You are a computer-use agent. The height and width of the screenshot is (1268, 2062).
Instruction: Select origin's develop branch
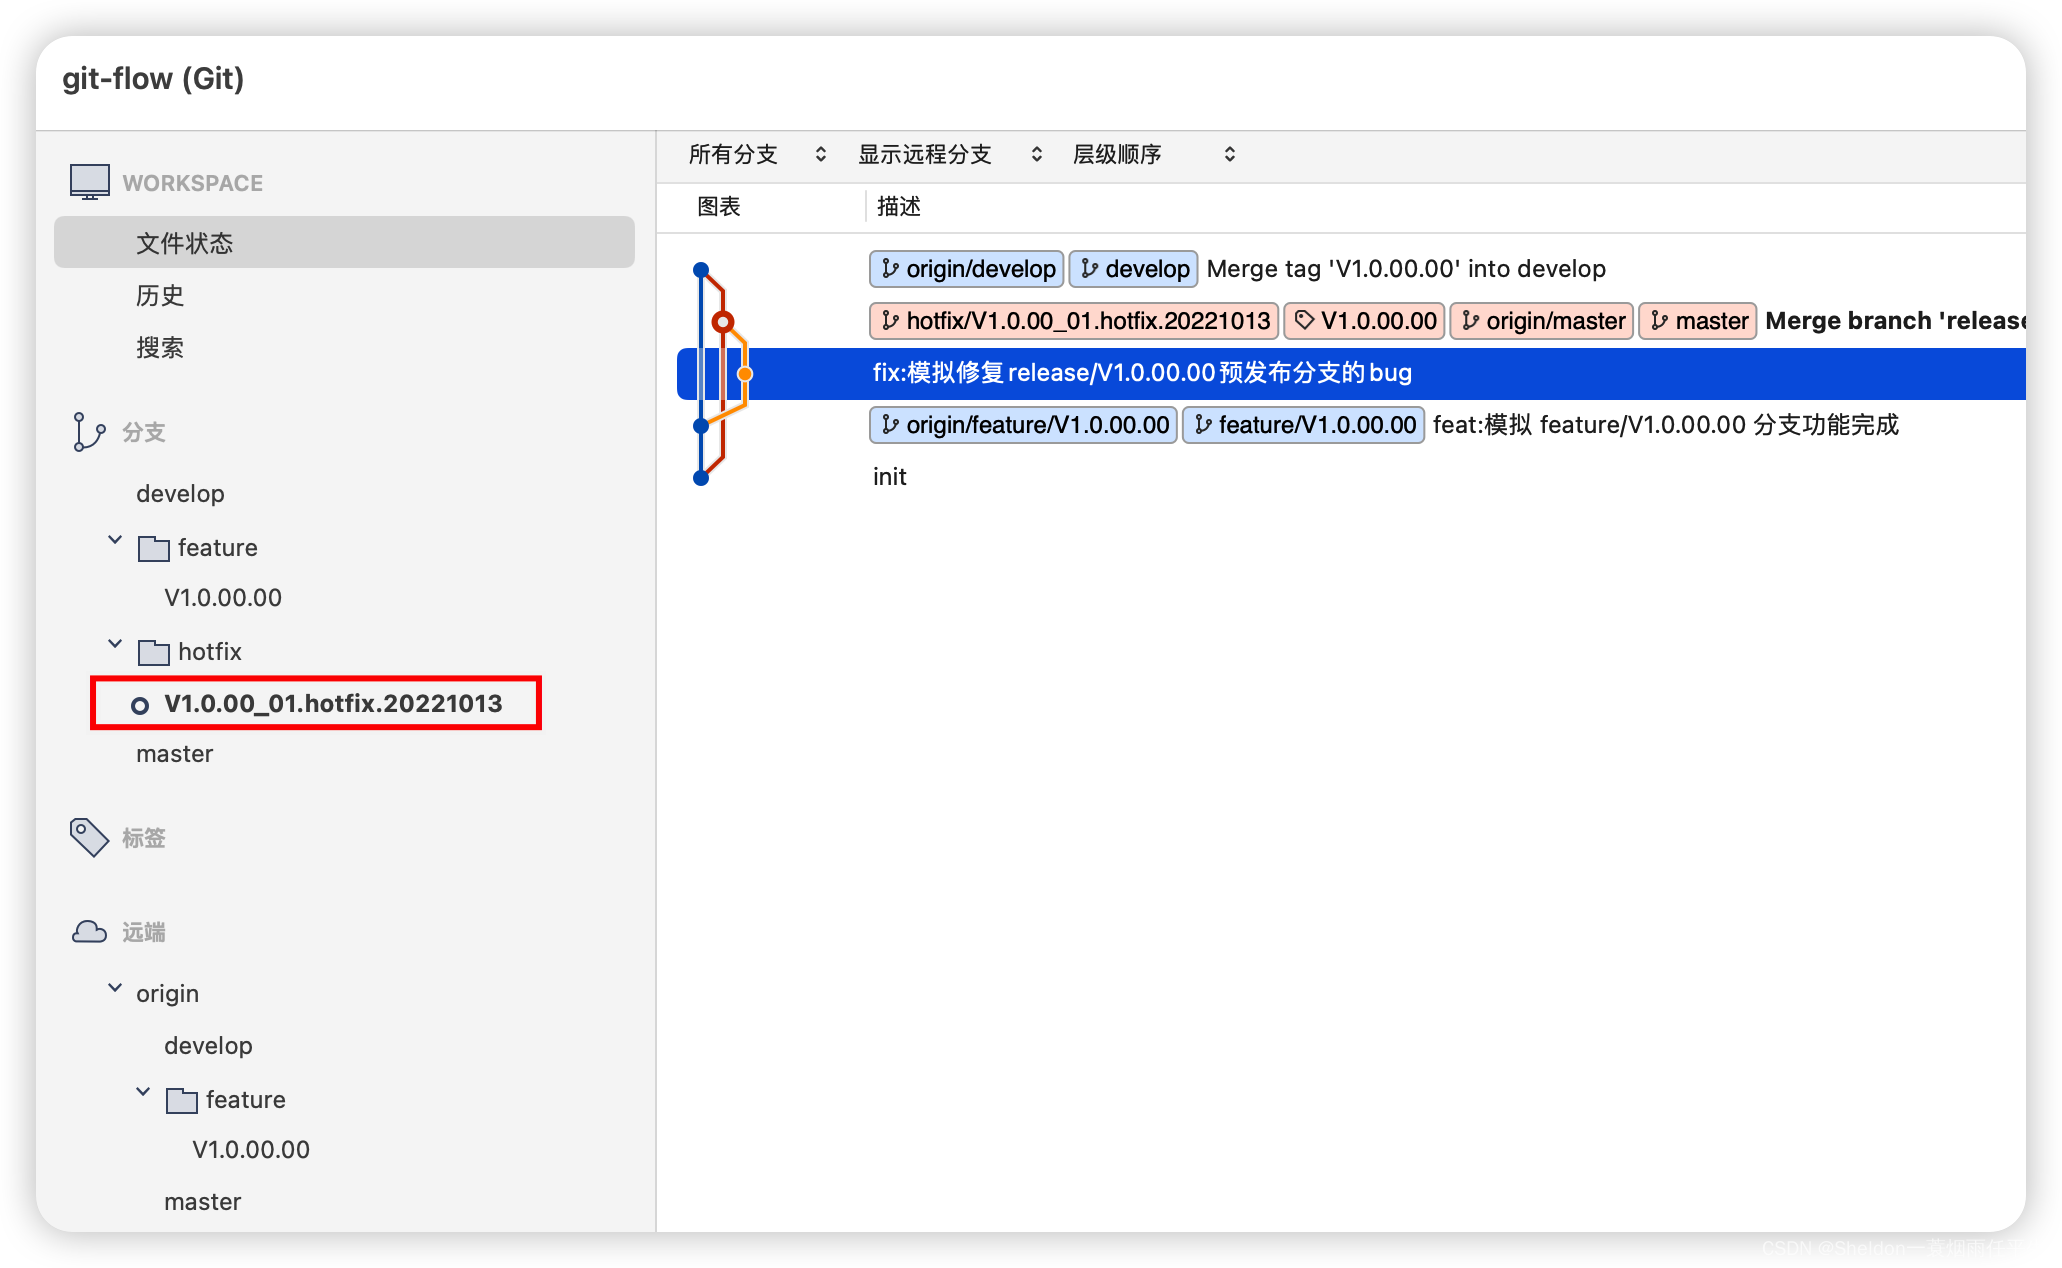click(x=208, y=1046)
